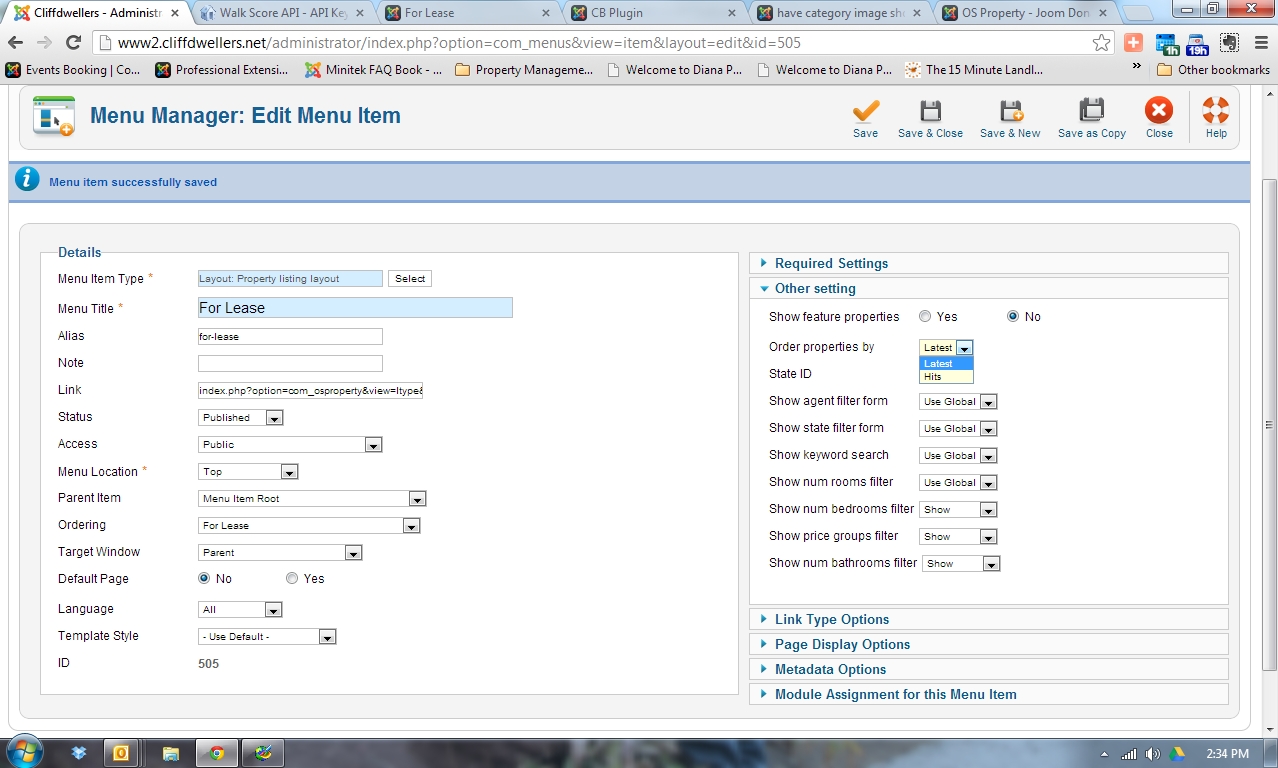Bookmark page with the star icon

1101,43
